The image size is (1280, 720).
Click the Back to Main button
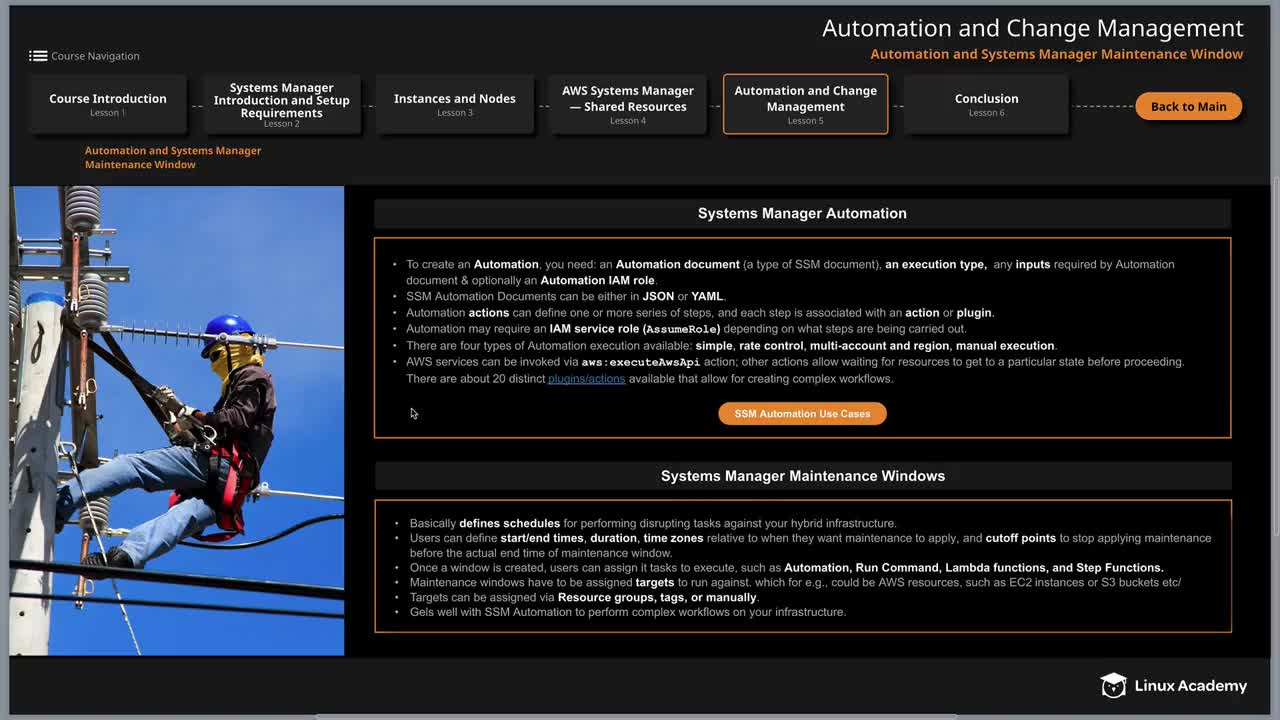pyautogui.click(x=1188, y=106)
